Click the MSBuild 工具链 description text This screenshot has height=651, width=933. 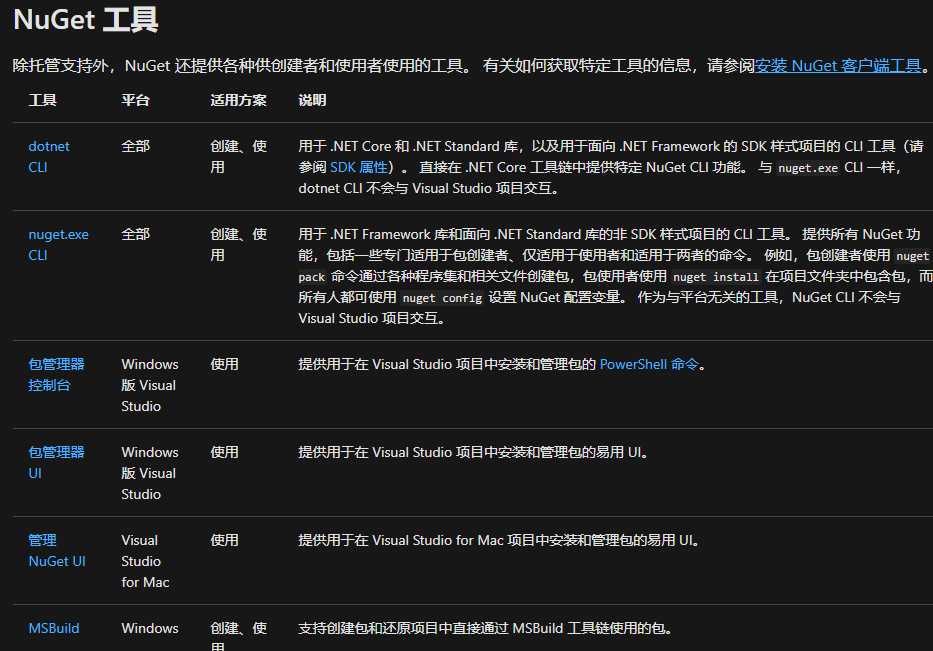pyautogui.click(x=486, y=628)
